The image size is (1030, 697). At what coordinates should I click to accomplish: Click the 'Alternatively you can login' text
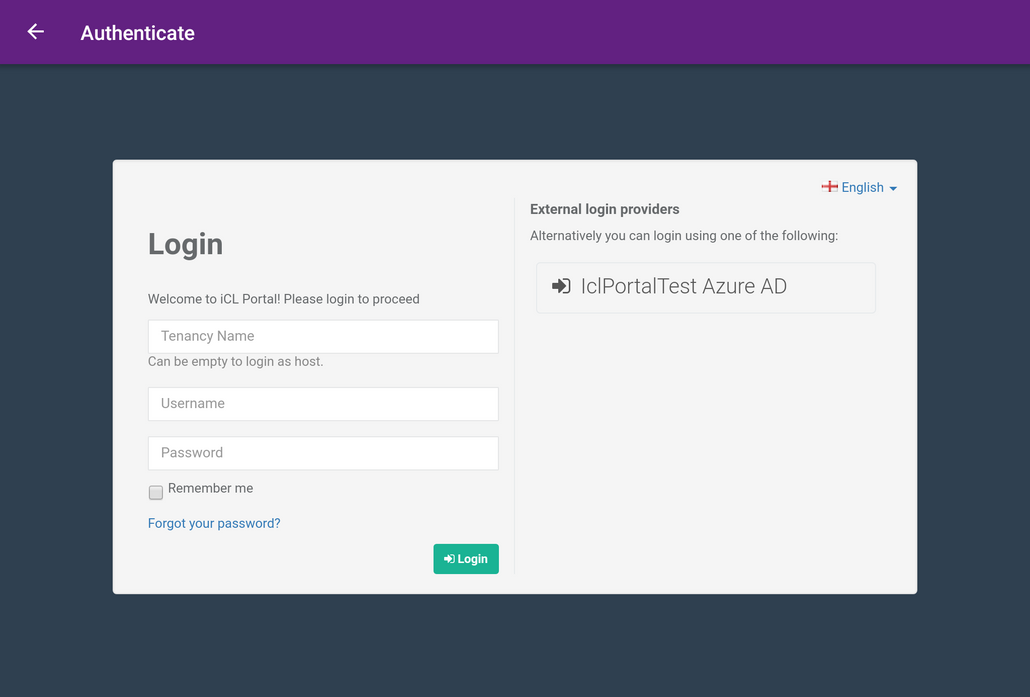coord(683,236)
